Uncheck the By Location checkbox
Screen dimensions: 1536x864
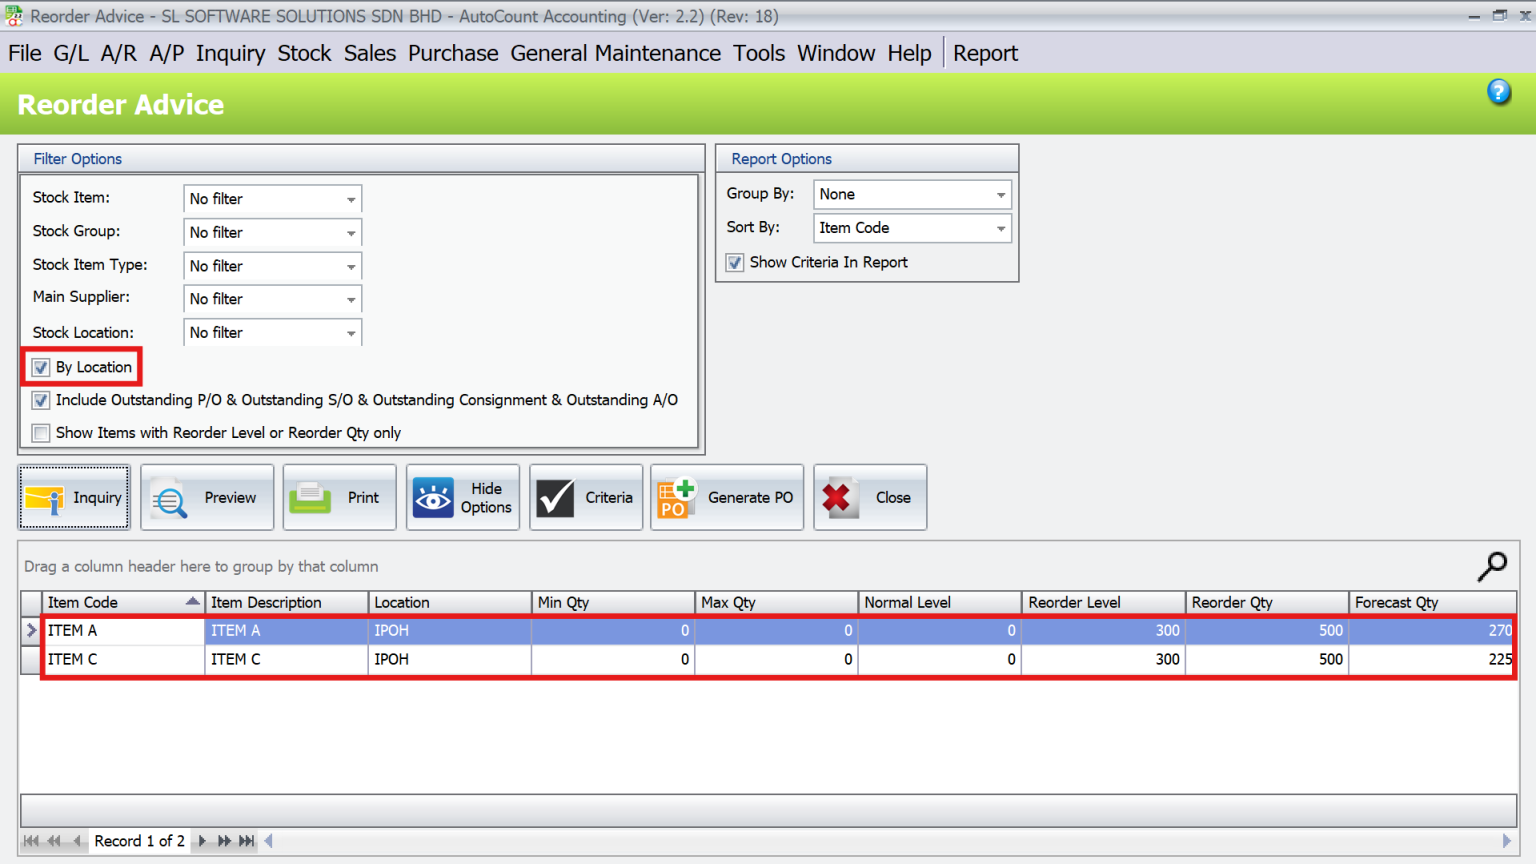(x=41, y=367)
